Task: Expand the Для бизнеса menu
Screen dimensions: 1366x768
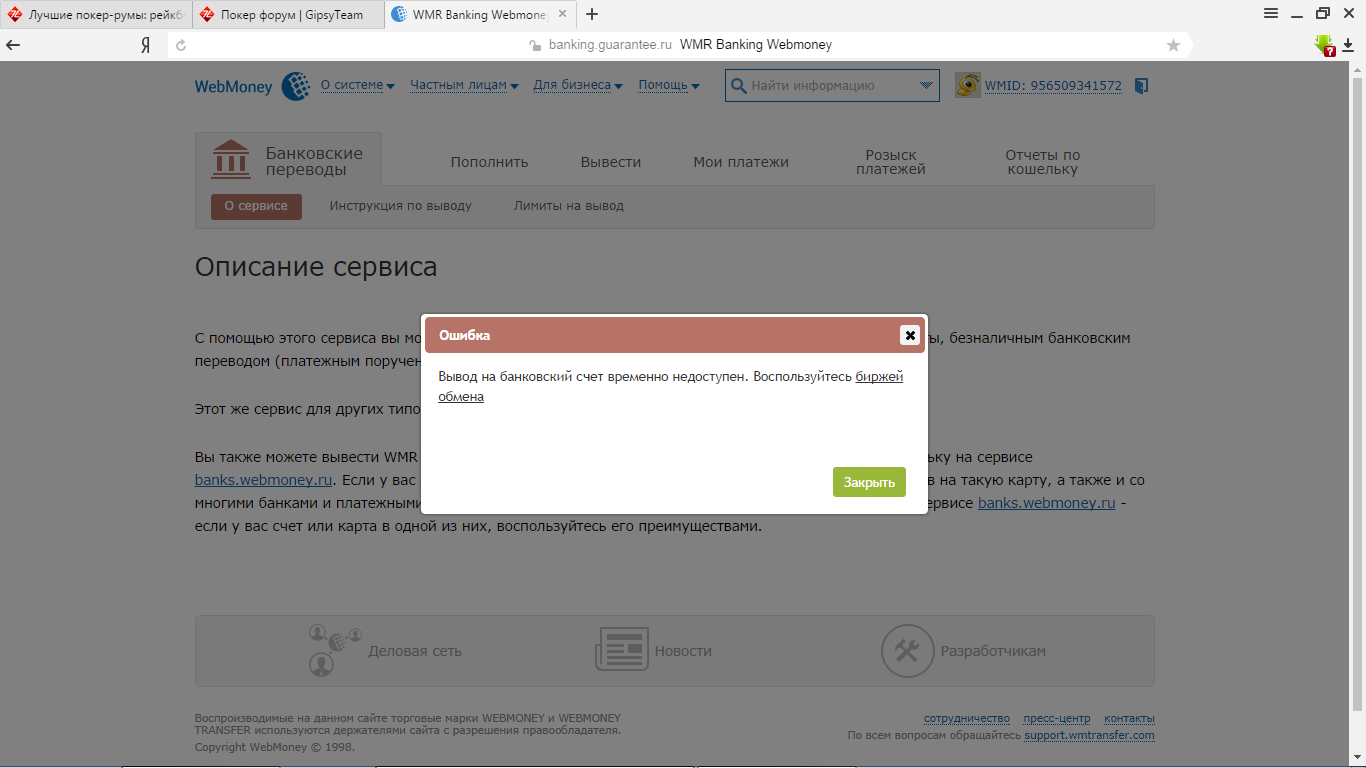Action: click(578, 86)
